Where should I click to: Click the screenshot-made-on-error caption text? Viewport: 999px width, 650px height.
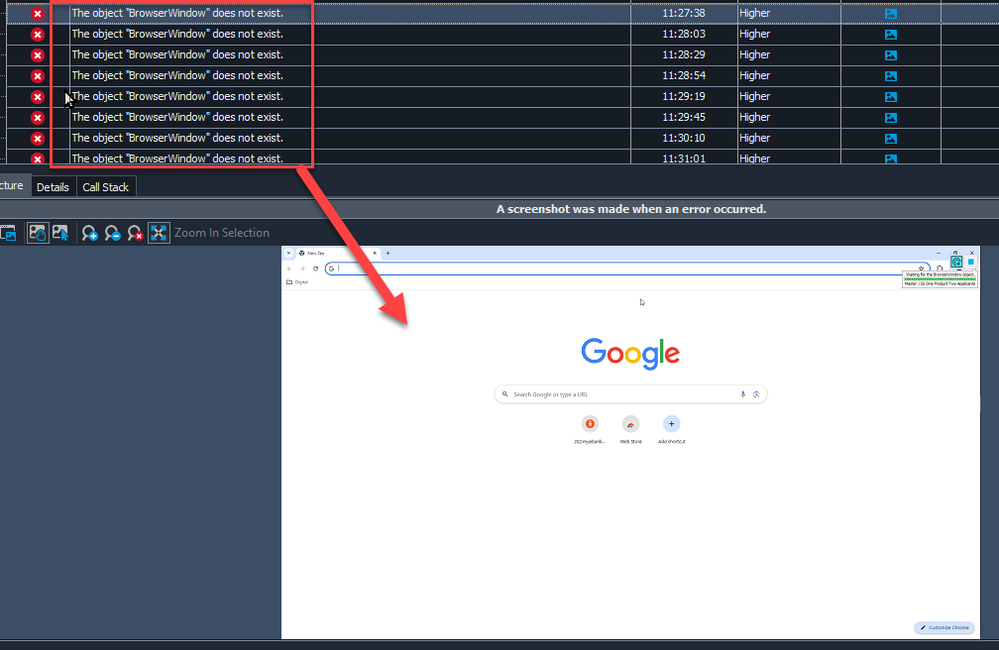tap(631, 209)
